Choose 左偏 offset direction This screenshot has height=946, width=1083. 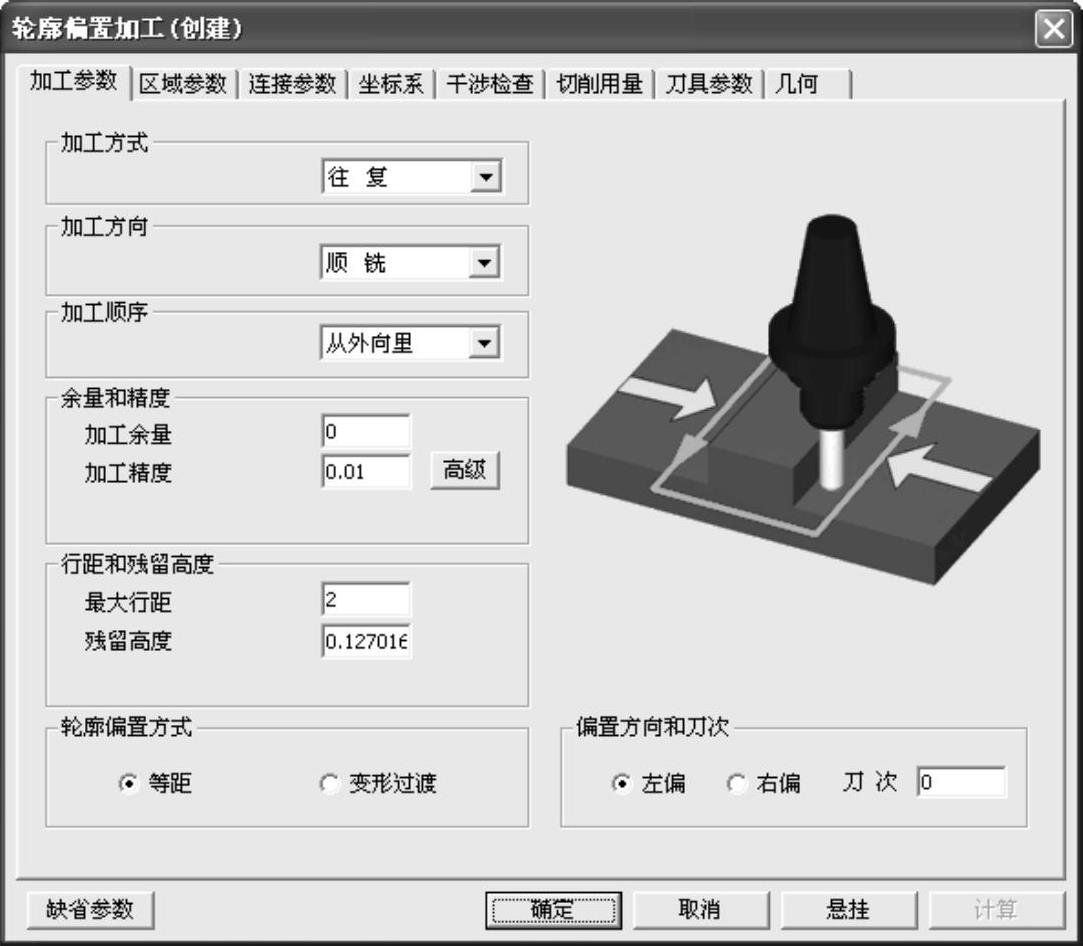[619, 784]
